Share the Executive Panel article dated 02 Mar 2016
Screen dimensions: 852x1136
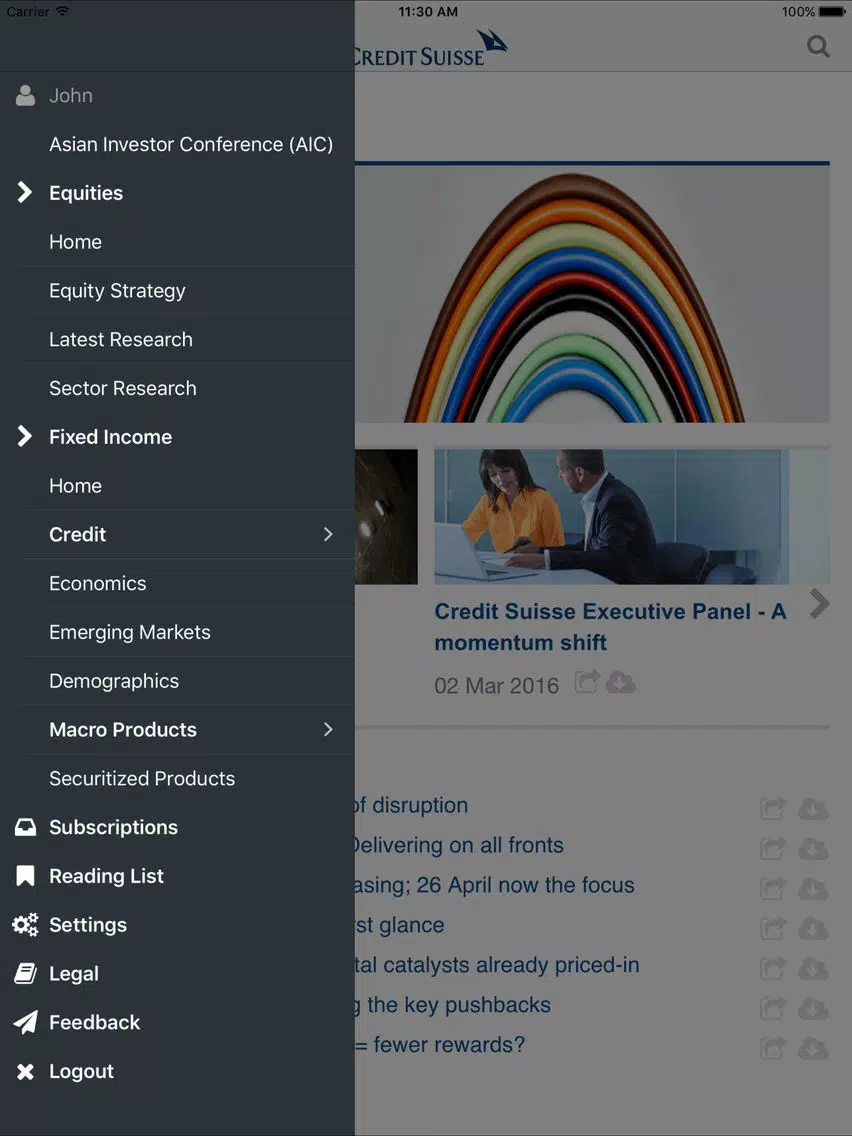588,682
